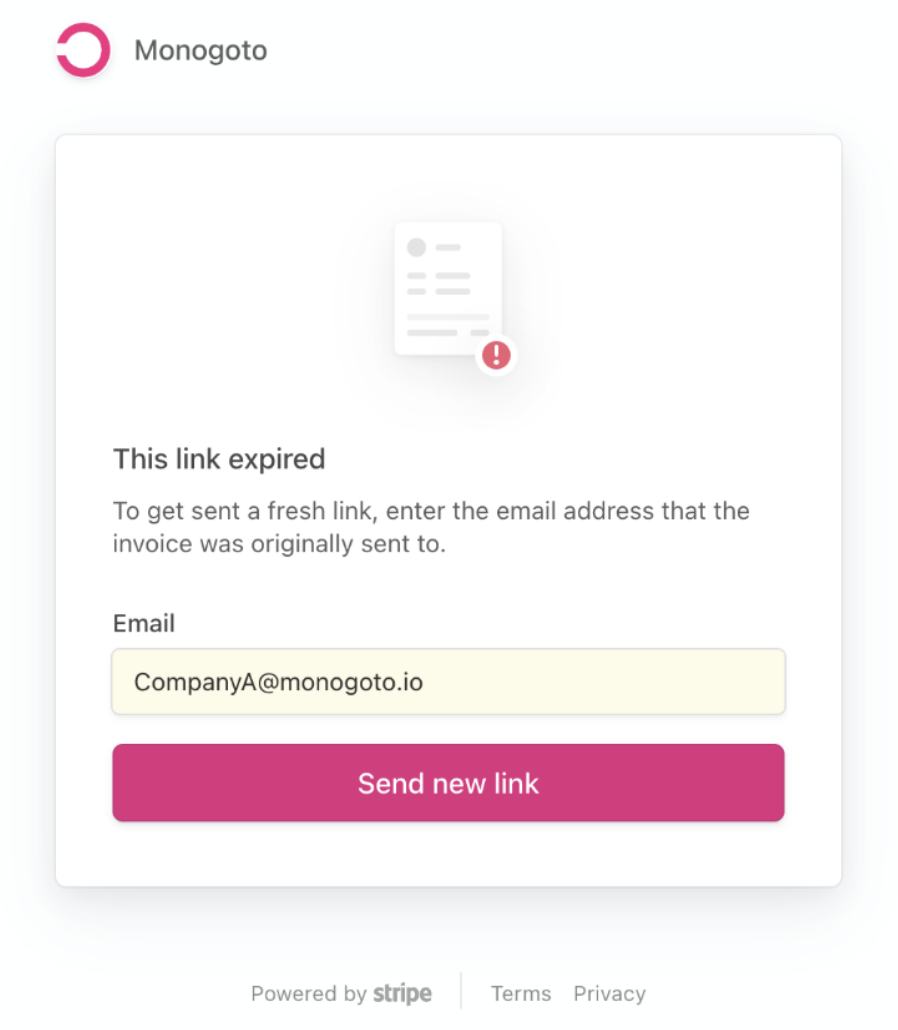Click empty right end of Email field
The image size is (898, 1030).
(700, 682)
